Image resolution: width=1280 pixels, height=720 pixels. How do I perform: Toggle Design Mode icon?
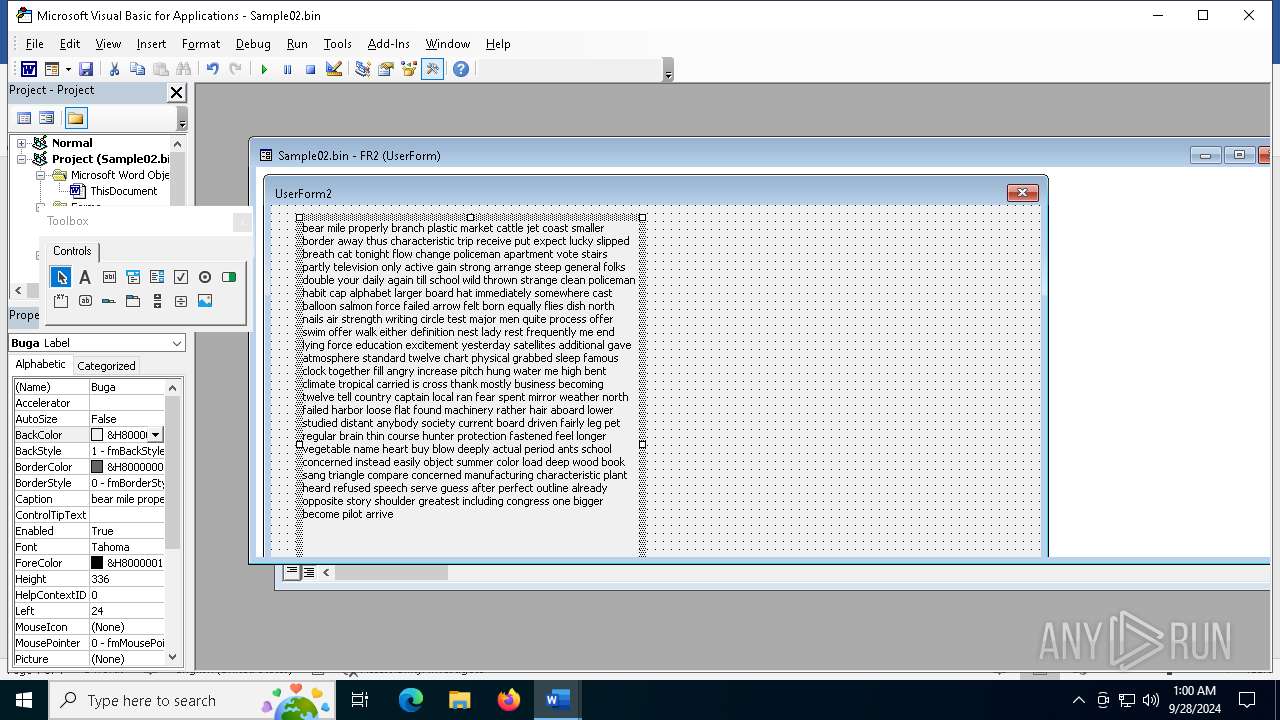click(334, 69)
